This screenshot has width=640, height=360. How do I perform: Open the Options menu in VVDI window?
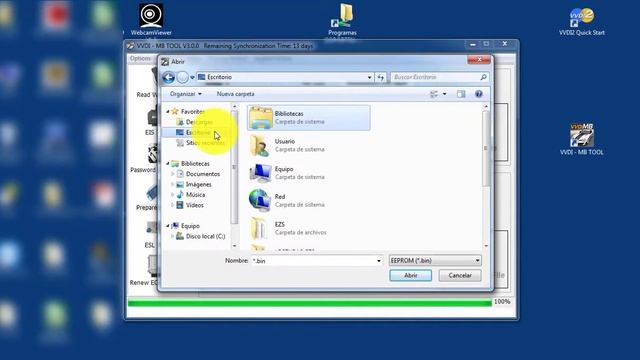point(140,59)
